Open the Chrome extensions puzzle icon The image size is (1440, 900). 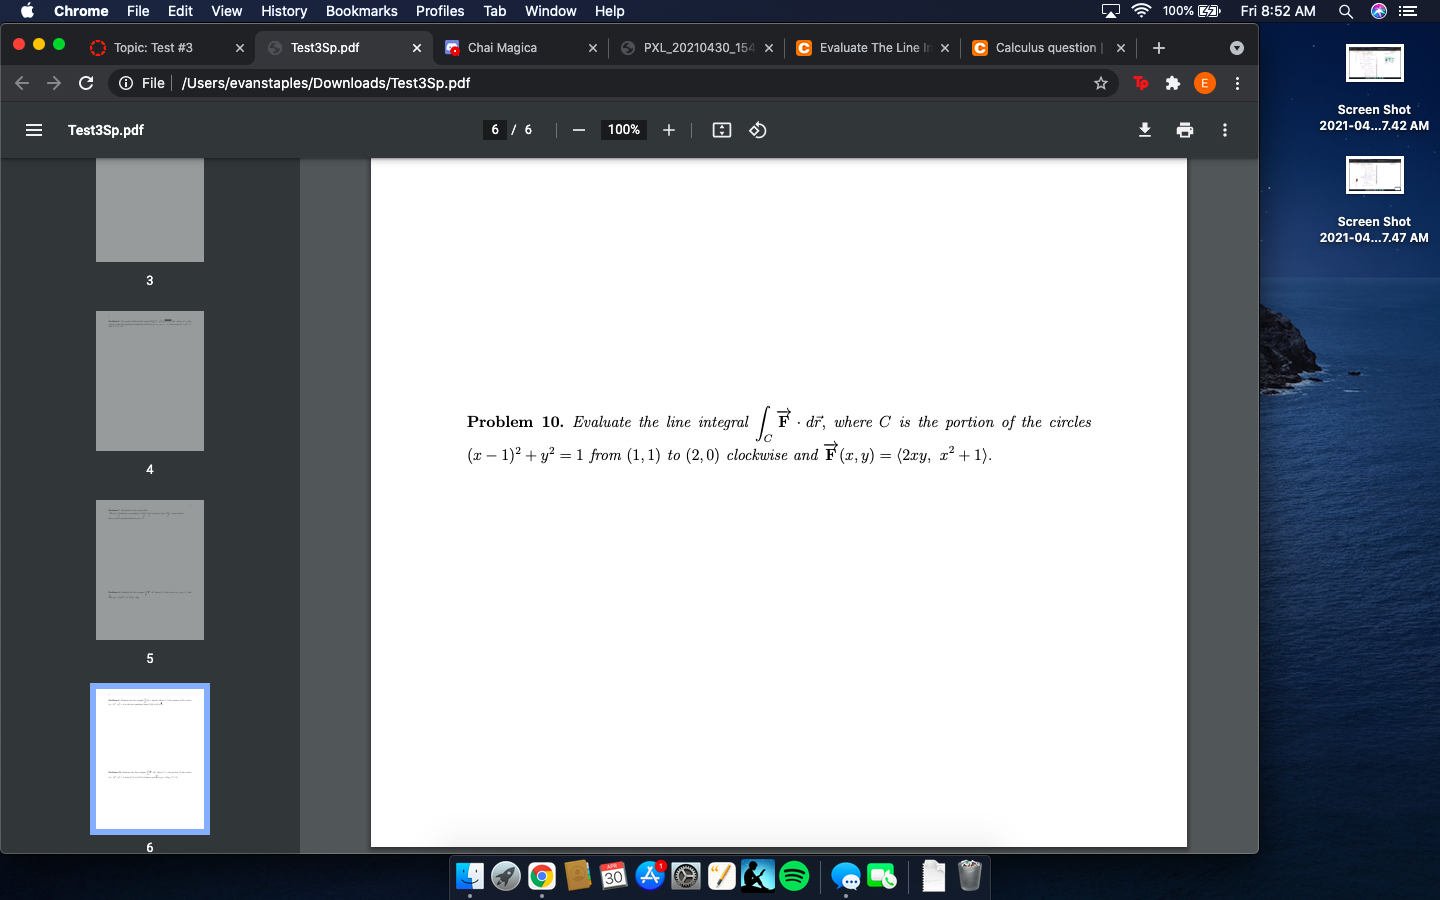click(1173, 83)
